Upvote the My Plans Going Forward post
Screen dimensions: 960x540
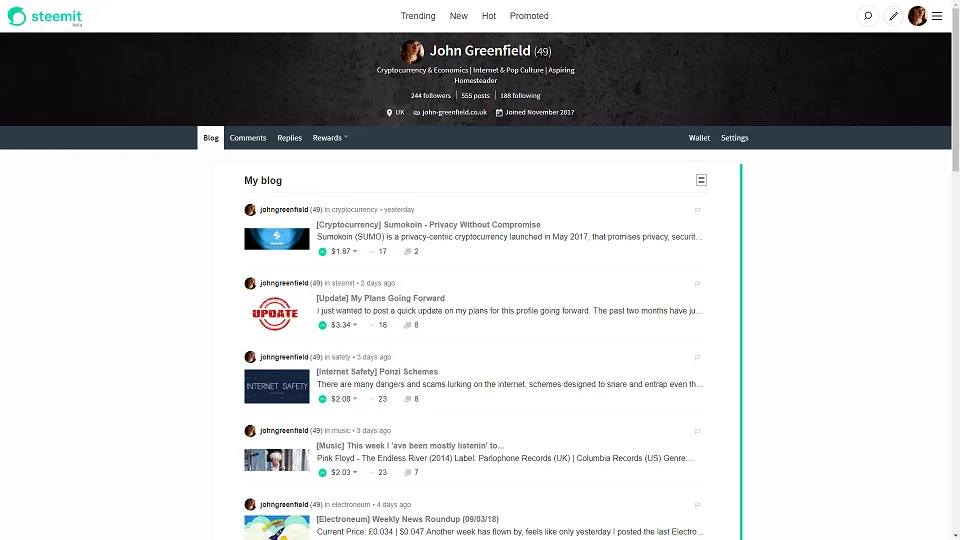pyautogui.click(x=323, y=325)
